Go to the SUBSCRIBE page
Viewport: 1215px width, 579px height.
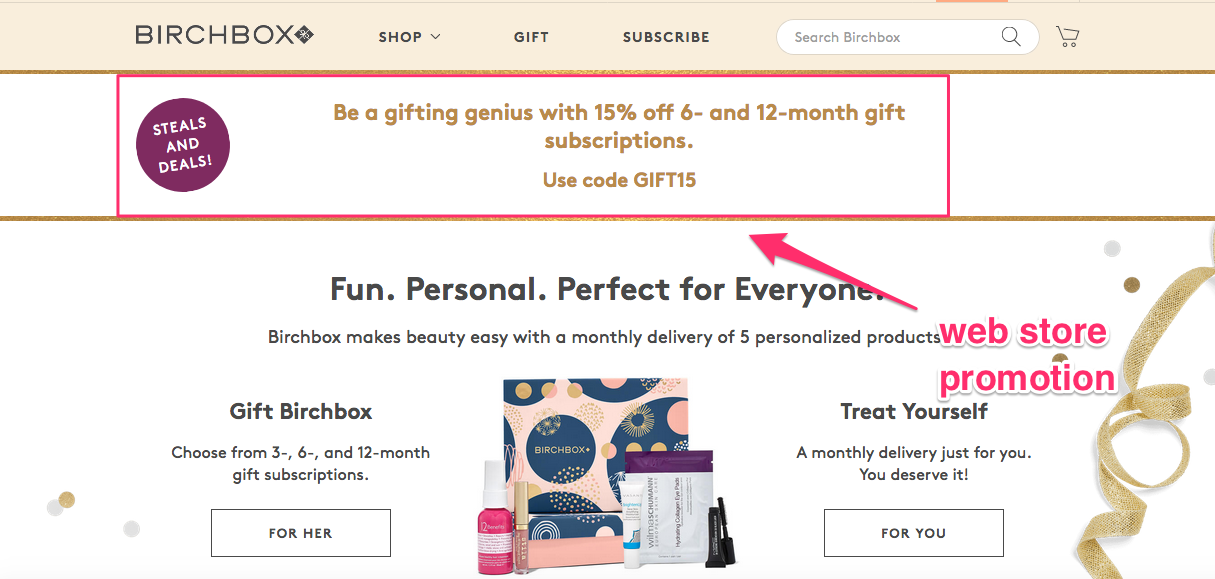(666, 37)
